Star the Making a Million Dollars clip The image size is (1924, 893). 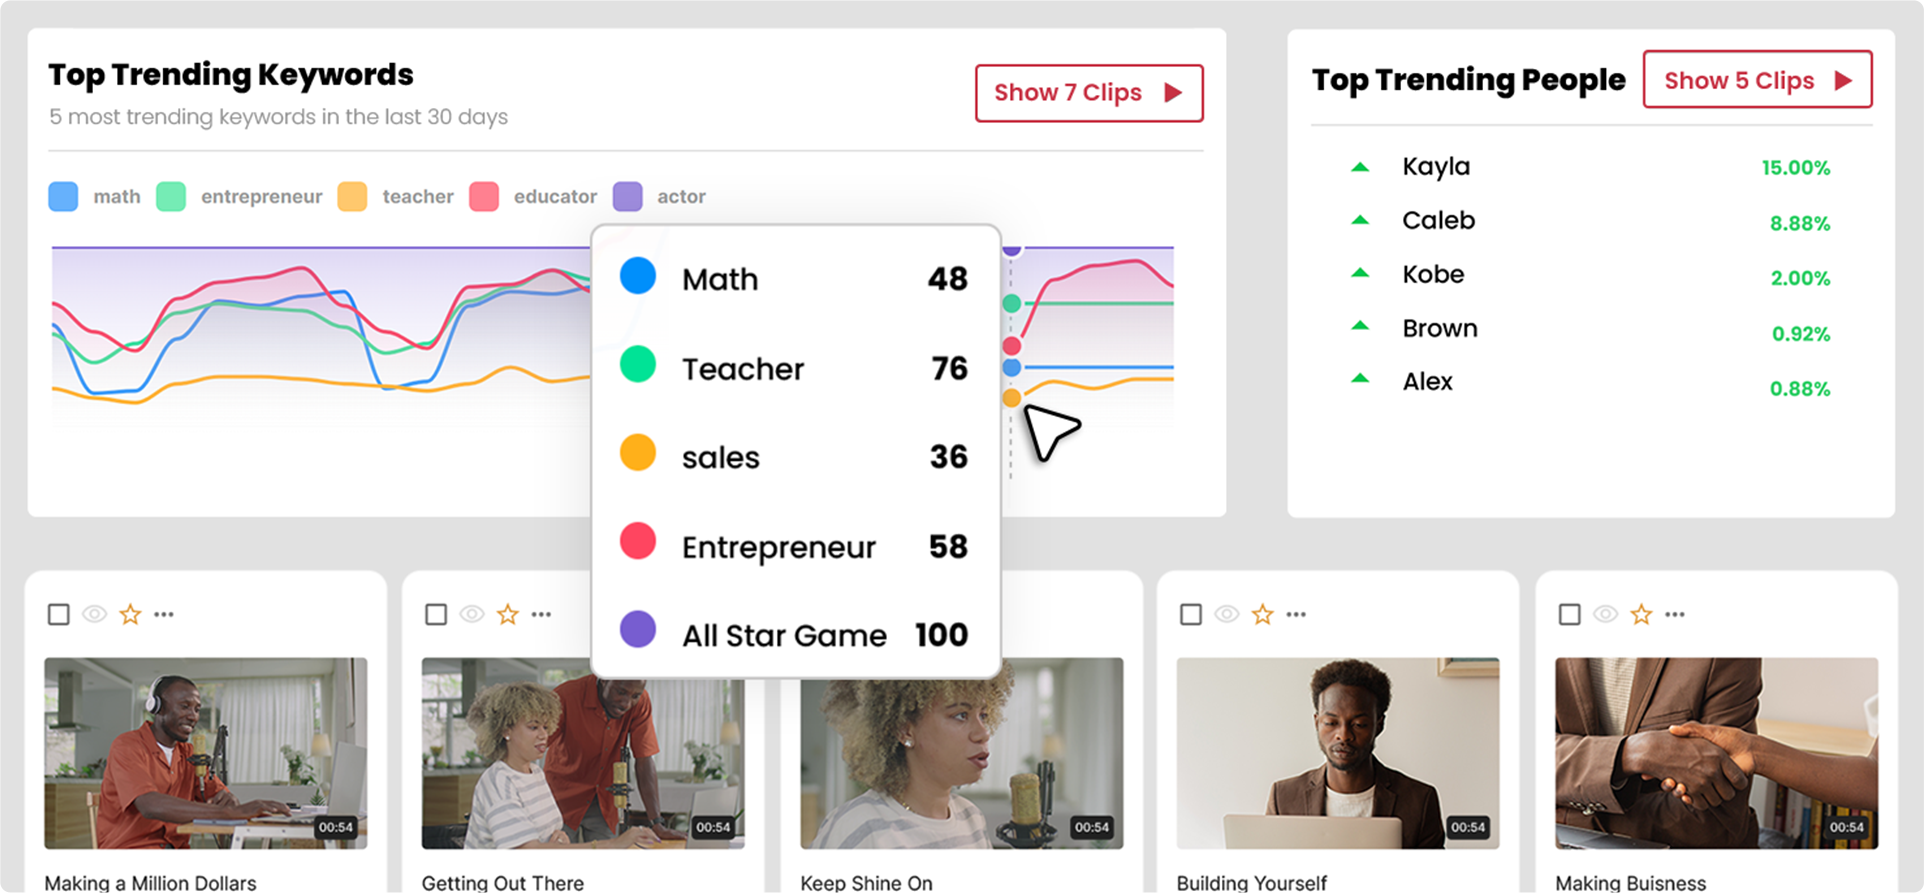(x=130, y=614)
